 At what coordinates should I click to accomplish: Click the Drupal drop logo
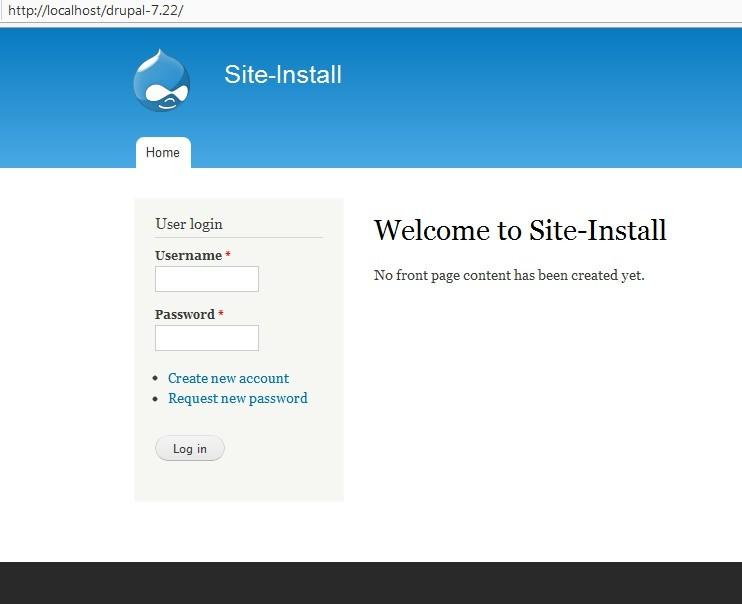[162, 80]
